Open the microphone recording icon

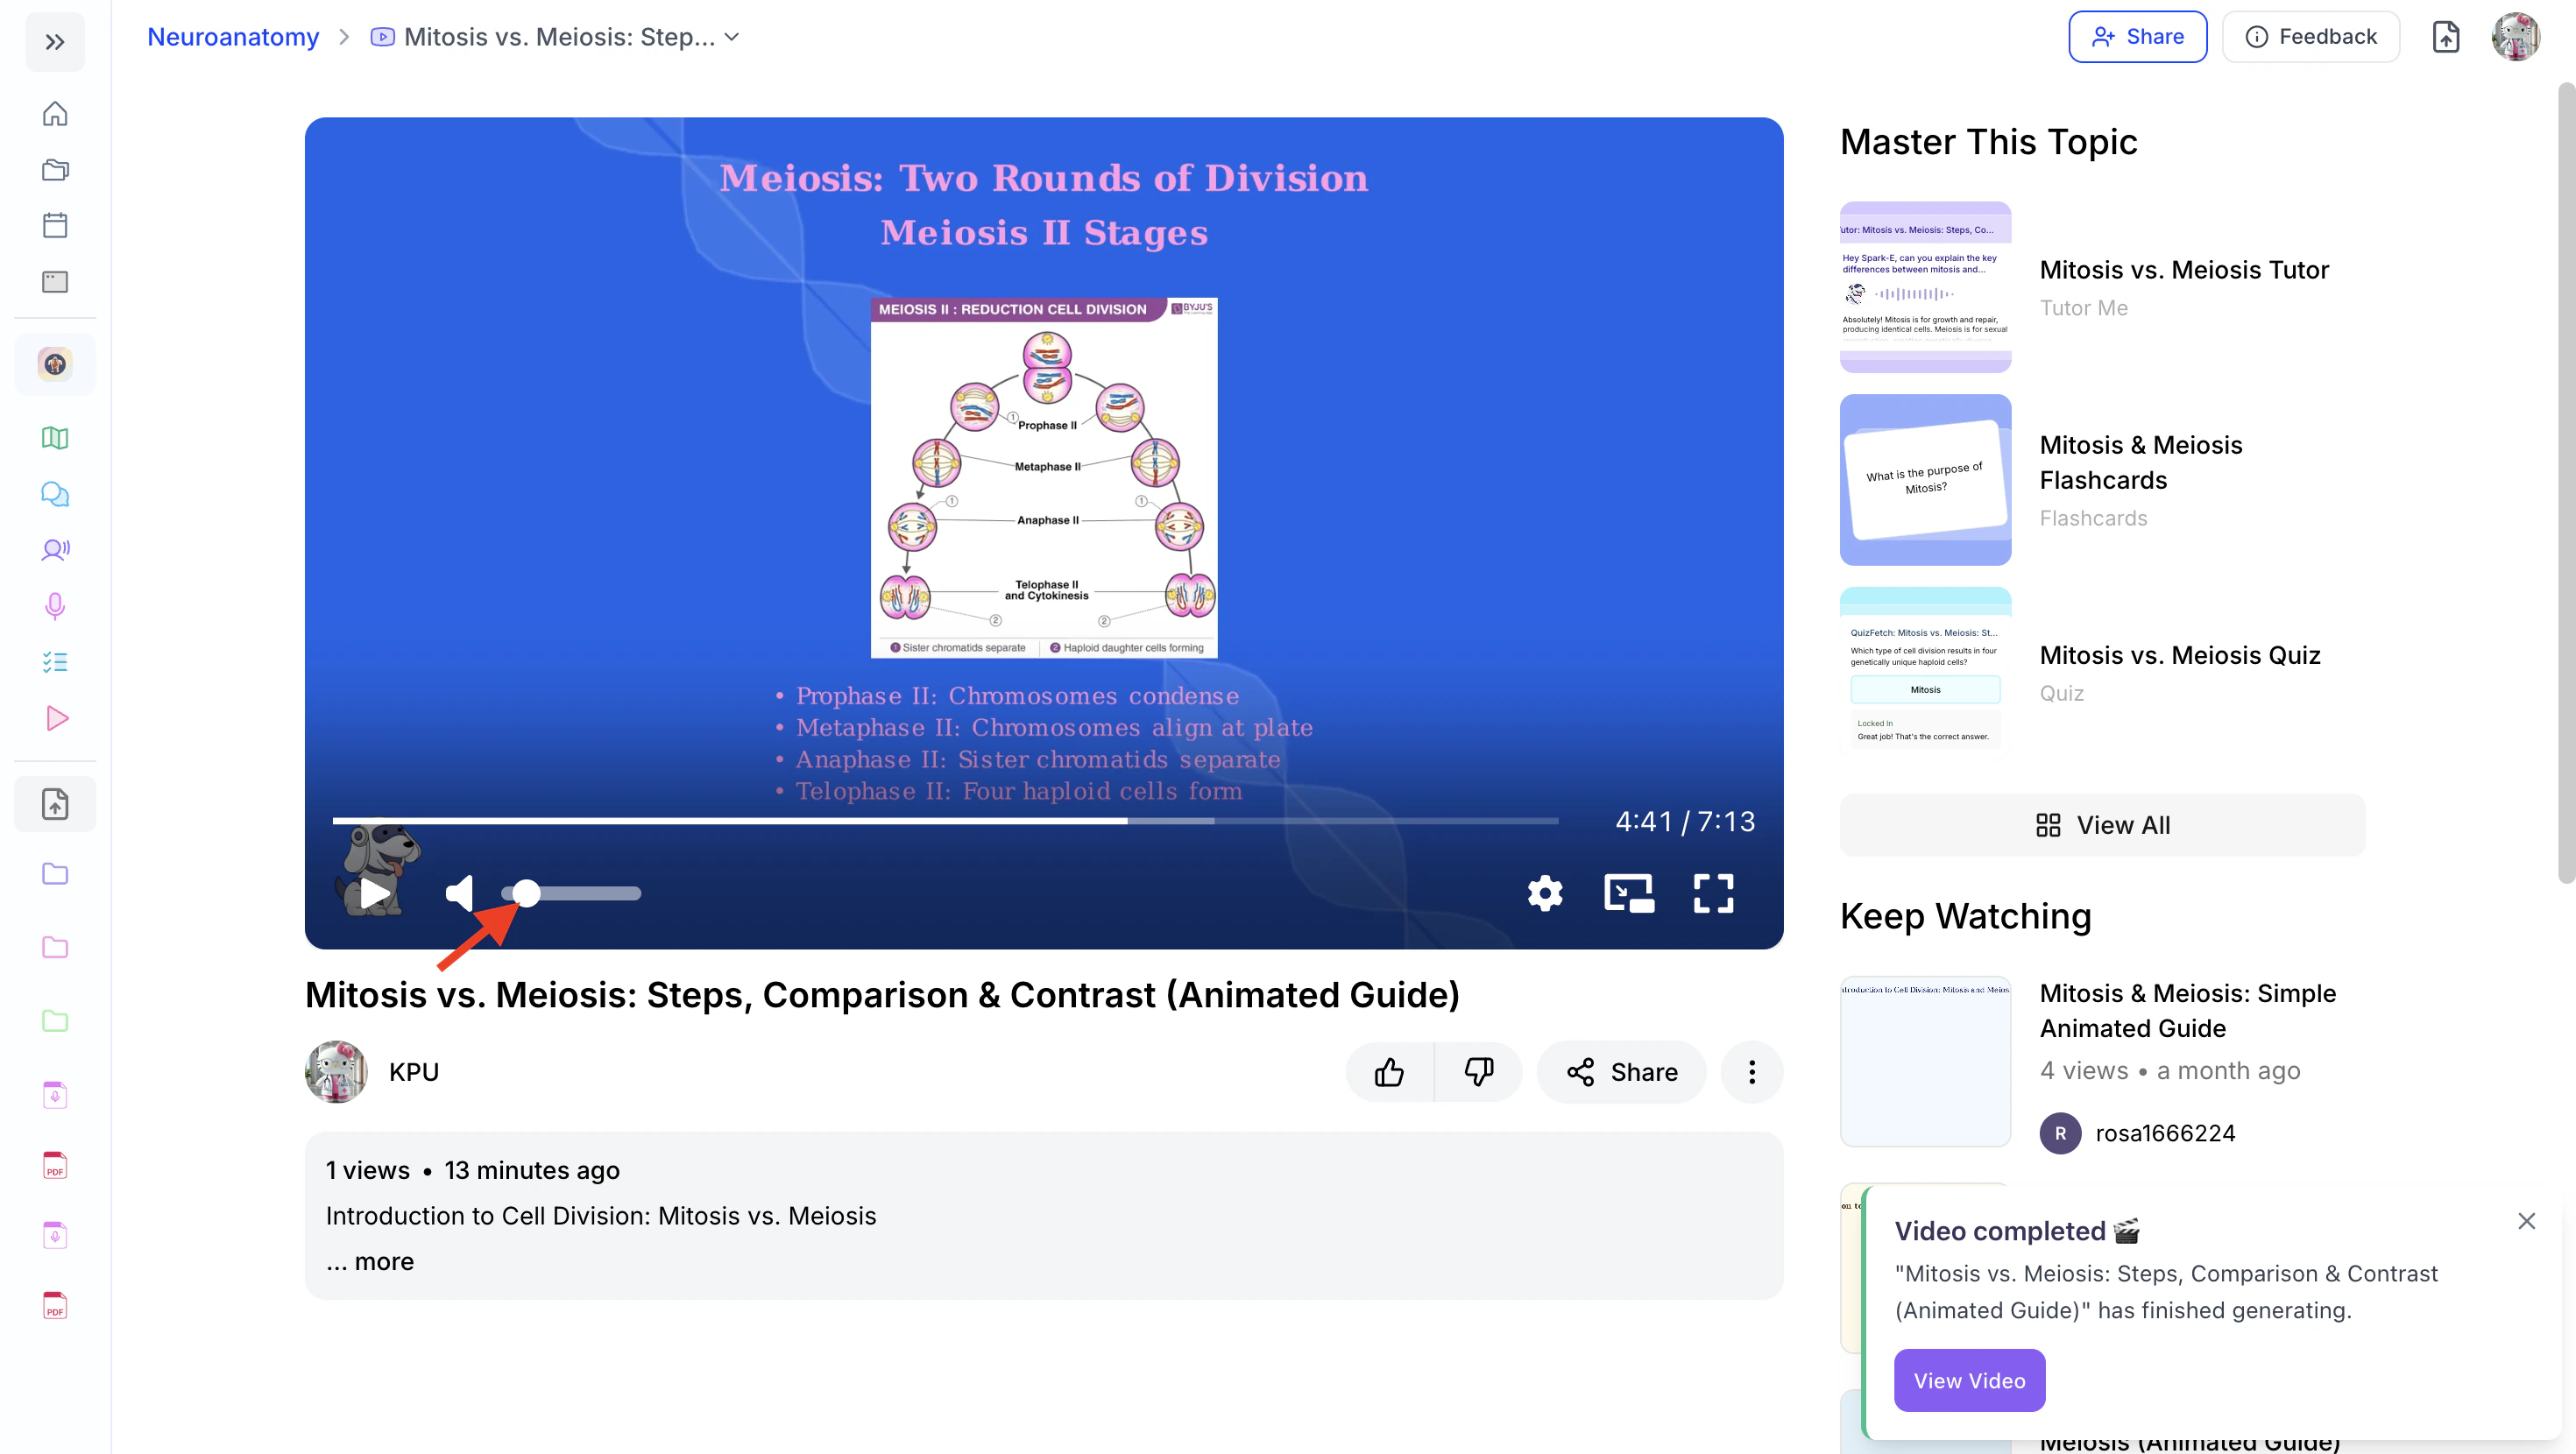tap(55, 606)
